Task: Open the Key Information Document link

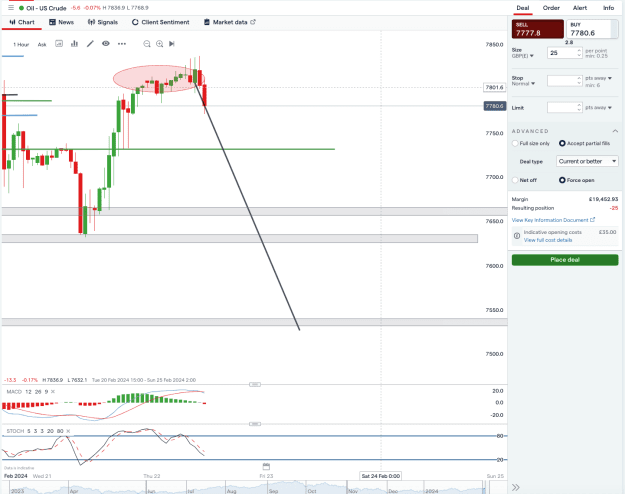Action: click(553, 220)
